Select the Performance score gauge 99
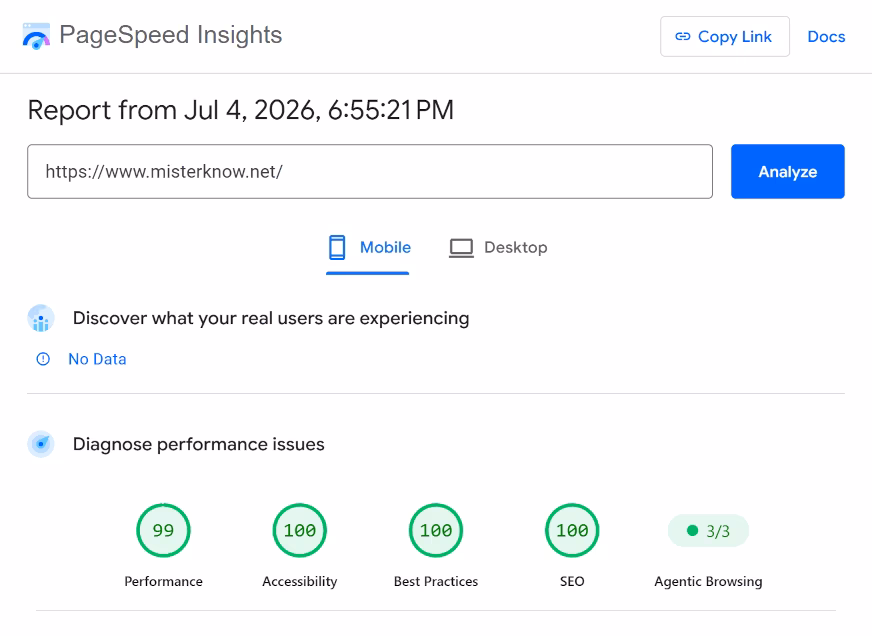Screen dimensions: 872x636 point(164,530)
